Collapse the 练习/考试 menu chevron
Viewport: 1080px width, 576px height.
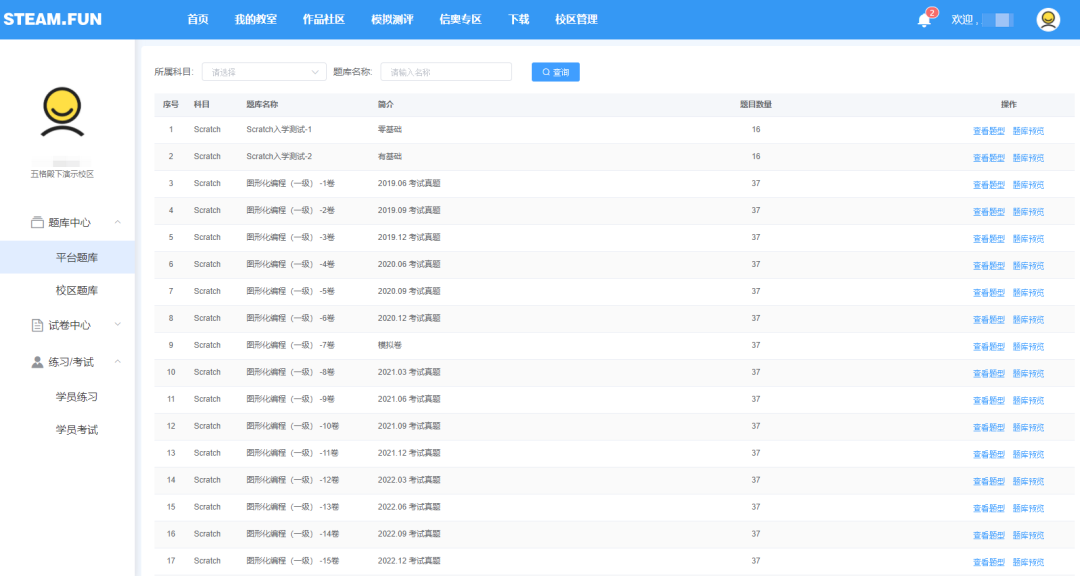point(117,362)
